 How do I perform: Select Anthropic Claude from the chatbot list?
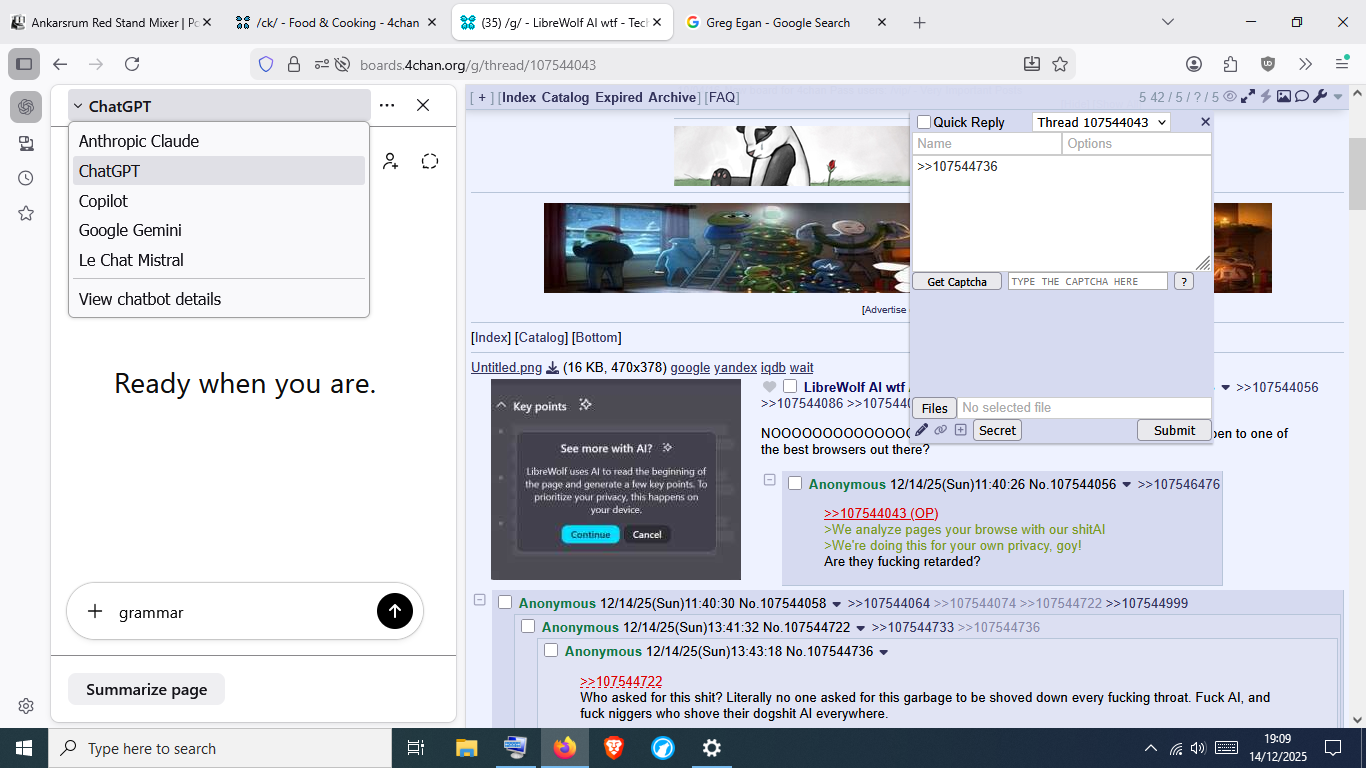click(x=219, y=141)
